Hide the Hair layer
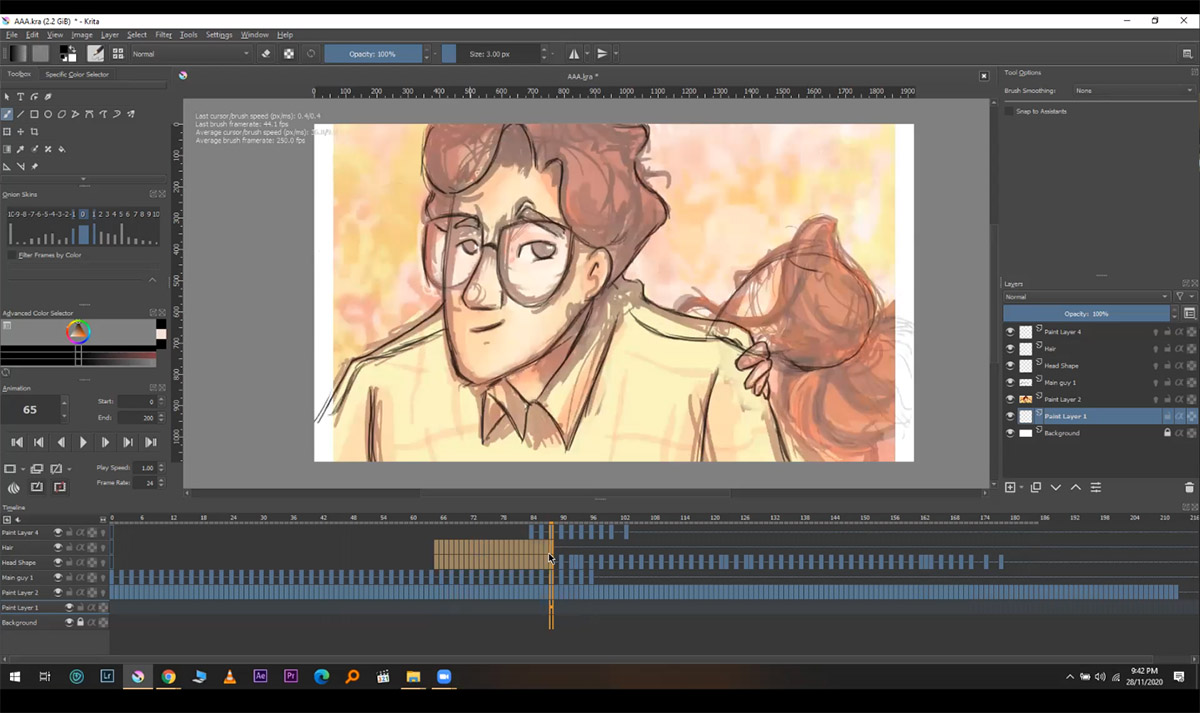1200x713 pixels. 1010,349
